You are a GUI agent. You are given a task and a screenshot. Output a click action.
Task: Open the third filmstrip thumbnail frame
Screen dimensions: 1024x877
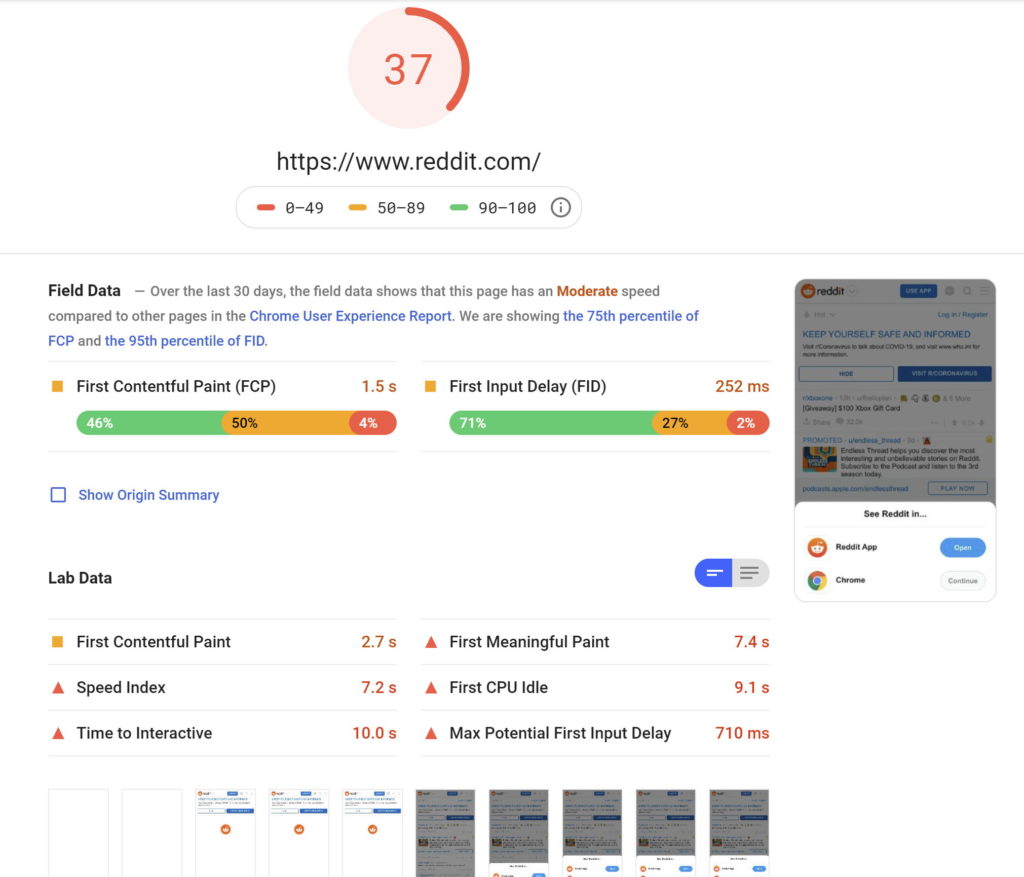tap(225, 833)
